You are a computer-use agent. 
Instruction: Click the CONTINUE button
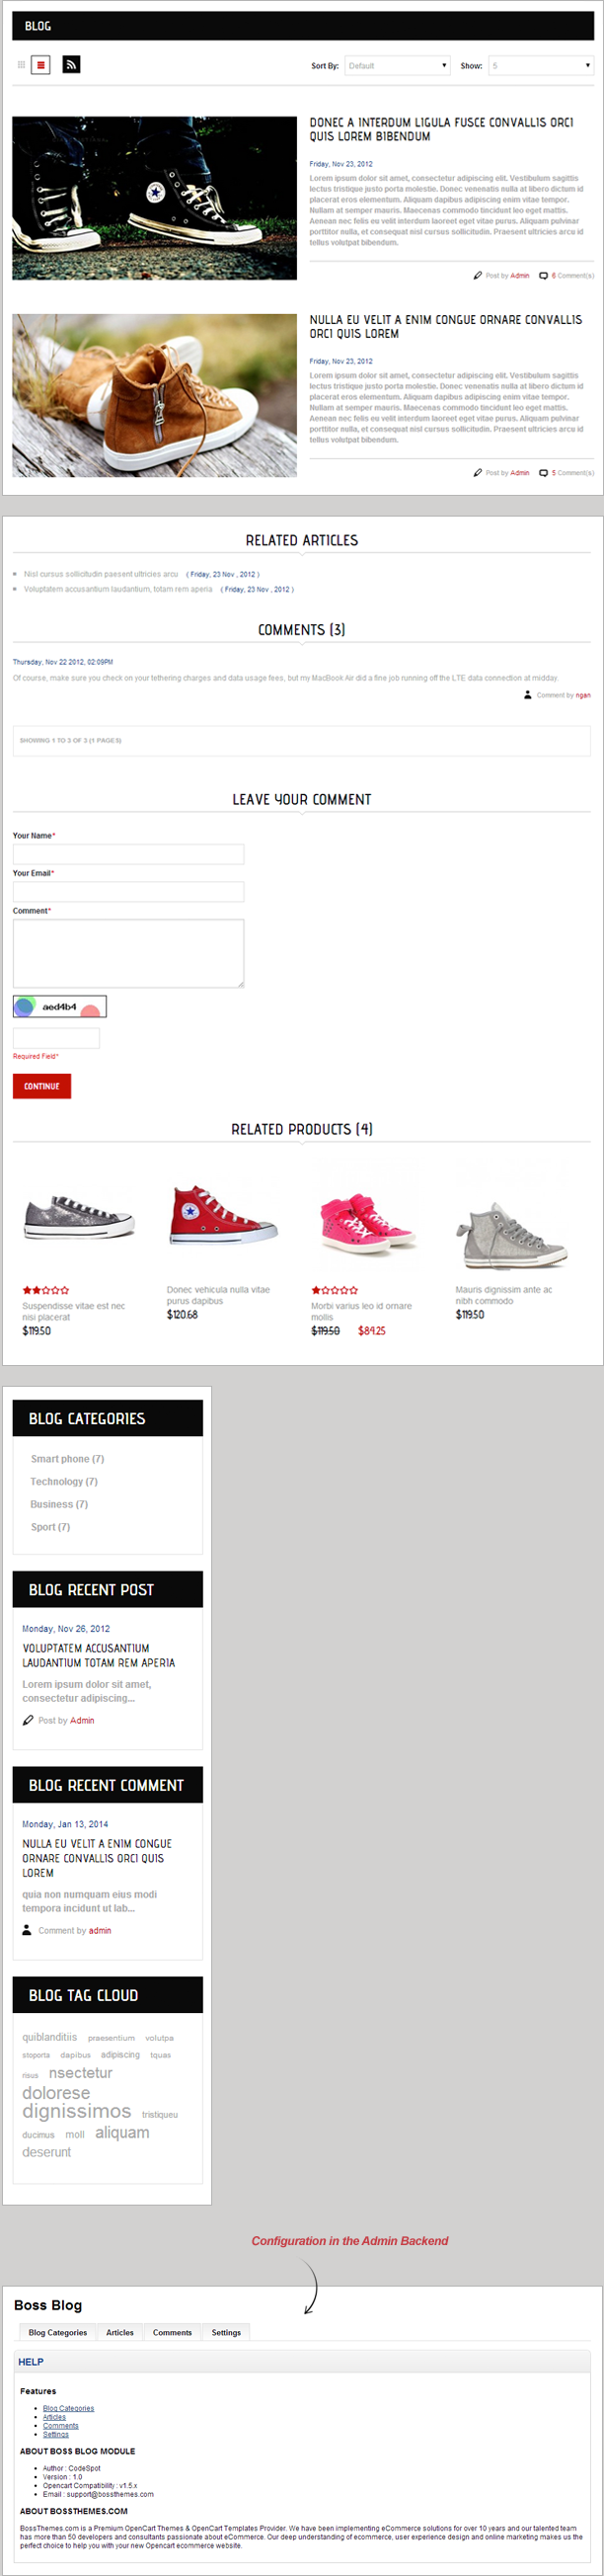pos(42,1086)
